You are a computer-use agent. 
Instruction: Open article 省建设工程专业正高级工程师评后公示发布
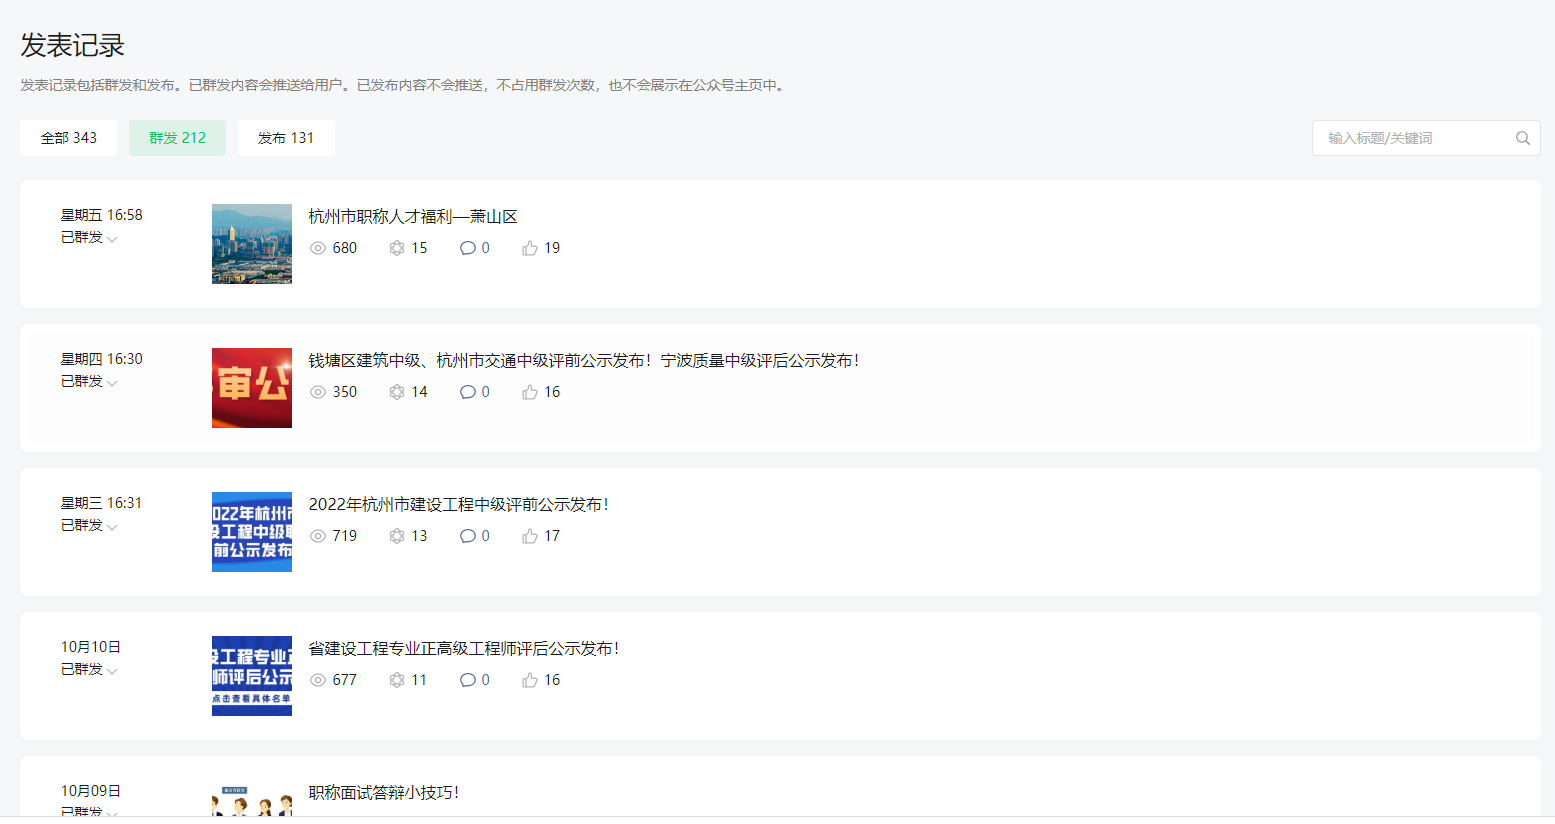pyautogui.click(x=464, y=648)
